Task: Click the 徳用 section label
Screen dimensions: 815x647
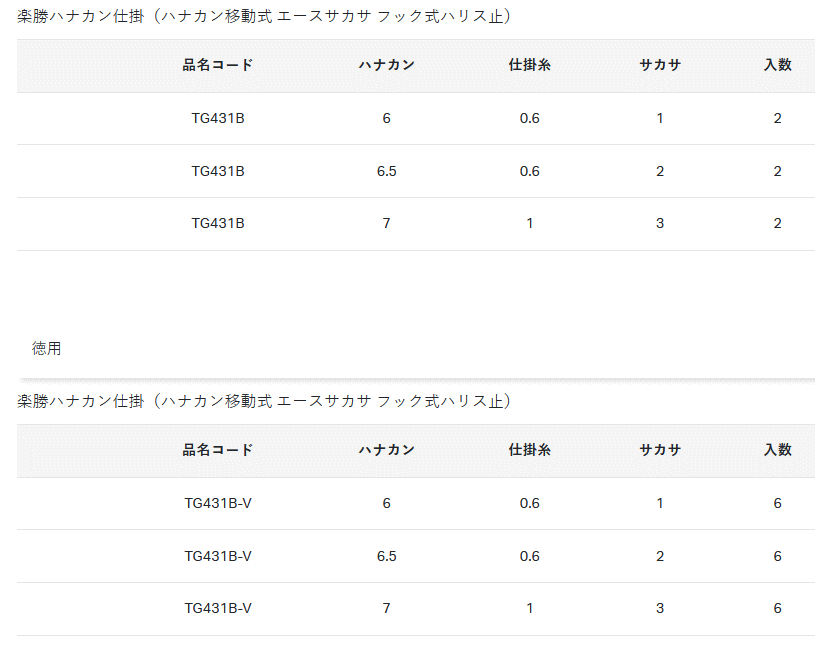Action: (x=46, y=348)
